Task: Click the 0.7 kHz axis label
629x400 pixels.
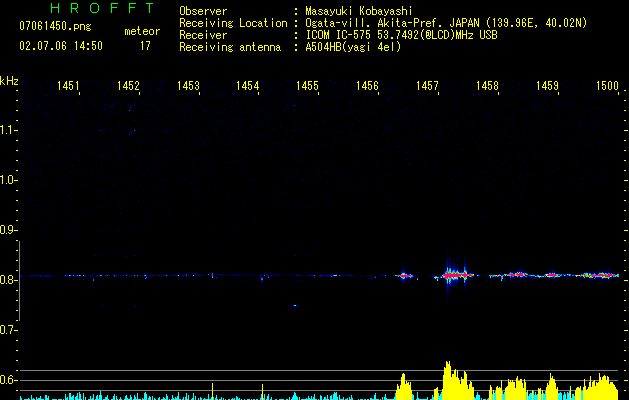Action: (x=8, y=330)
